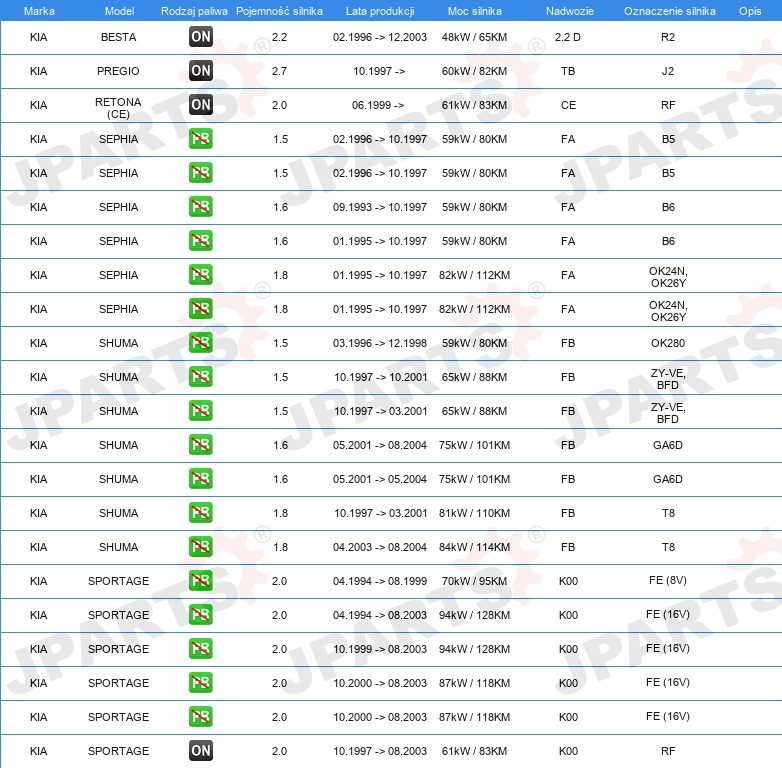Click engine code FE (8V)
This screenshot has width=782, height=768.
668,580
